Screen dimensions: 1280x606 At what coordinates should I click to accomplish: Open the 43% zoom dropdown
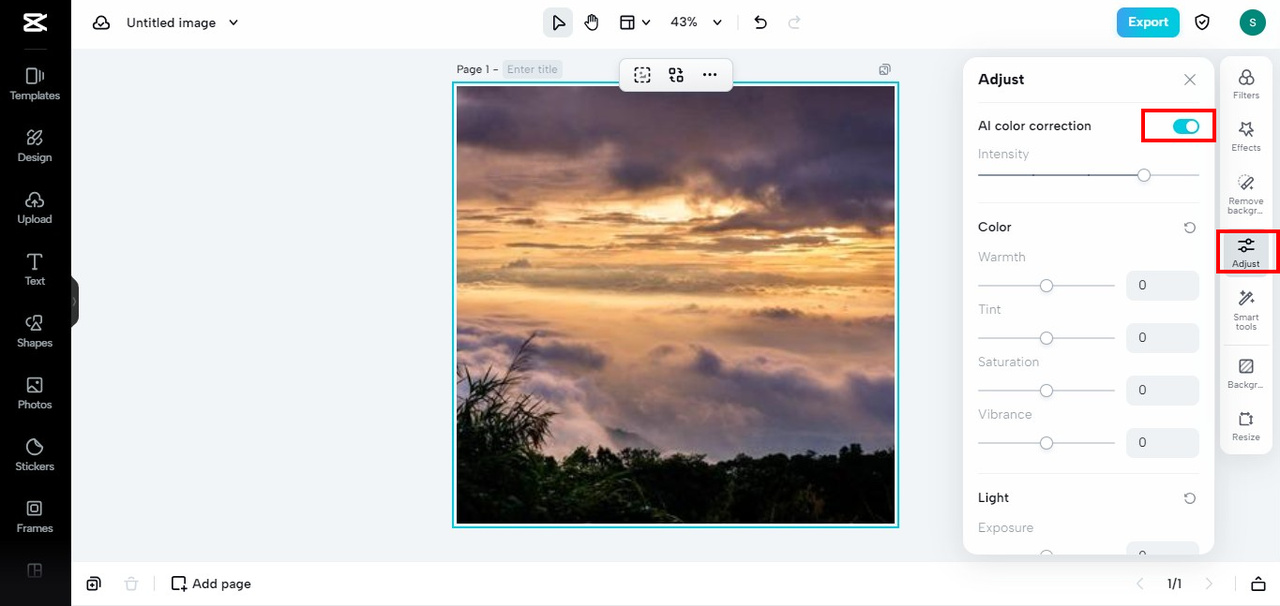coord(696,22)
